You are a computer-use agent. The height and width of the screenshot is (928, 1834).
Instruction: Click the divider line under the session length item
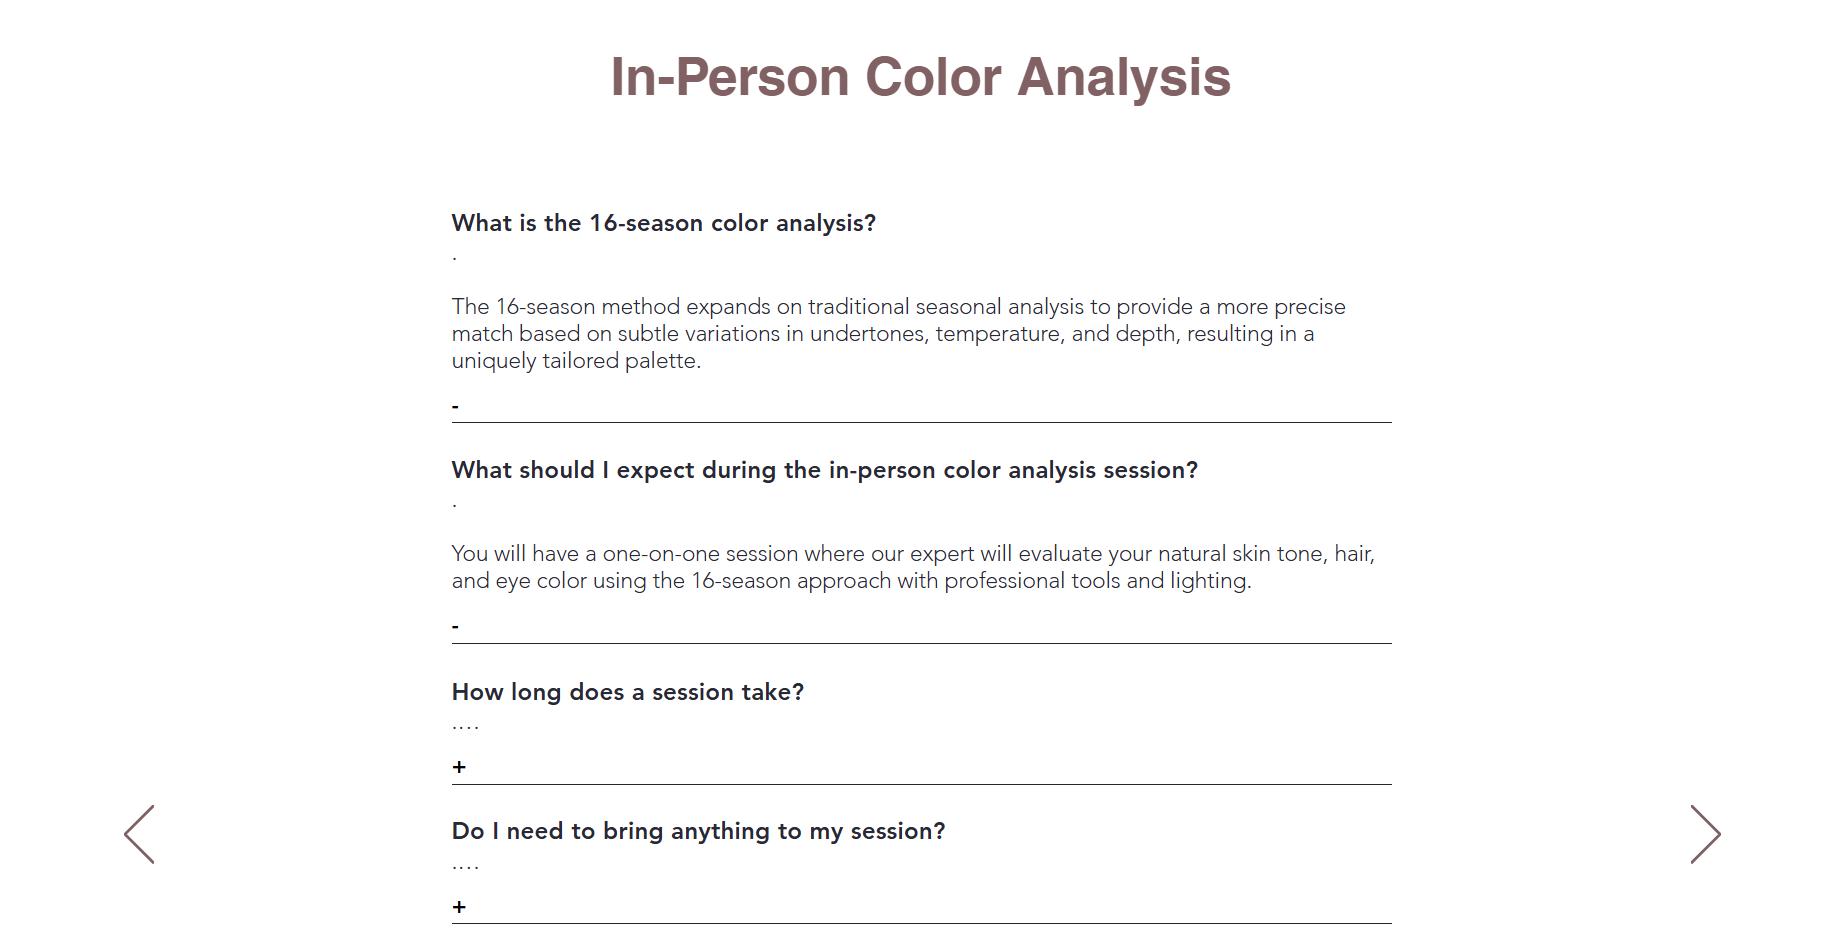(x=920, y=784)
